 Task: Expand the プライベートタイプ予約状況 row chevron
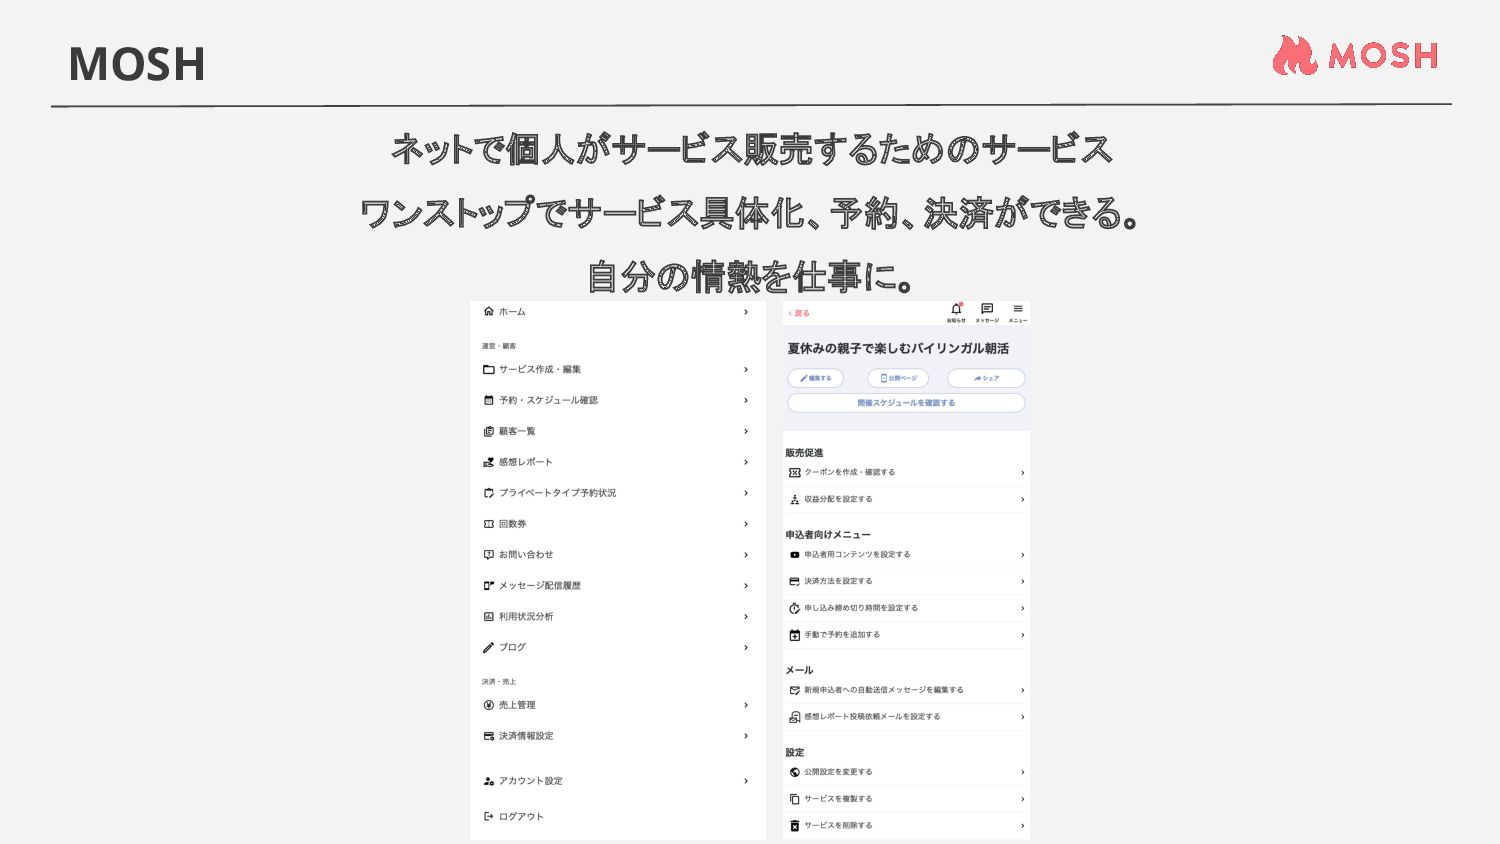746,493
